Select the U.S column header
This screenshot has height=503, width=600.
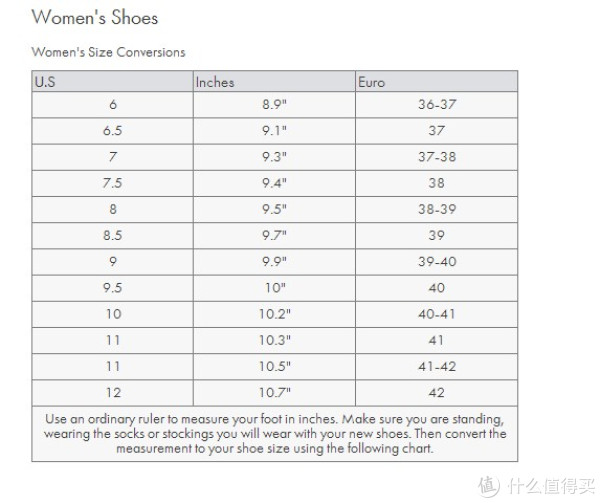112,81
